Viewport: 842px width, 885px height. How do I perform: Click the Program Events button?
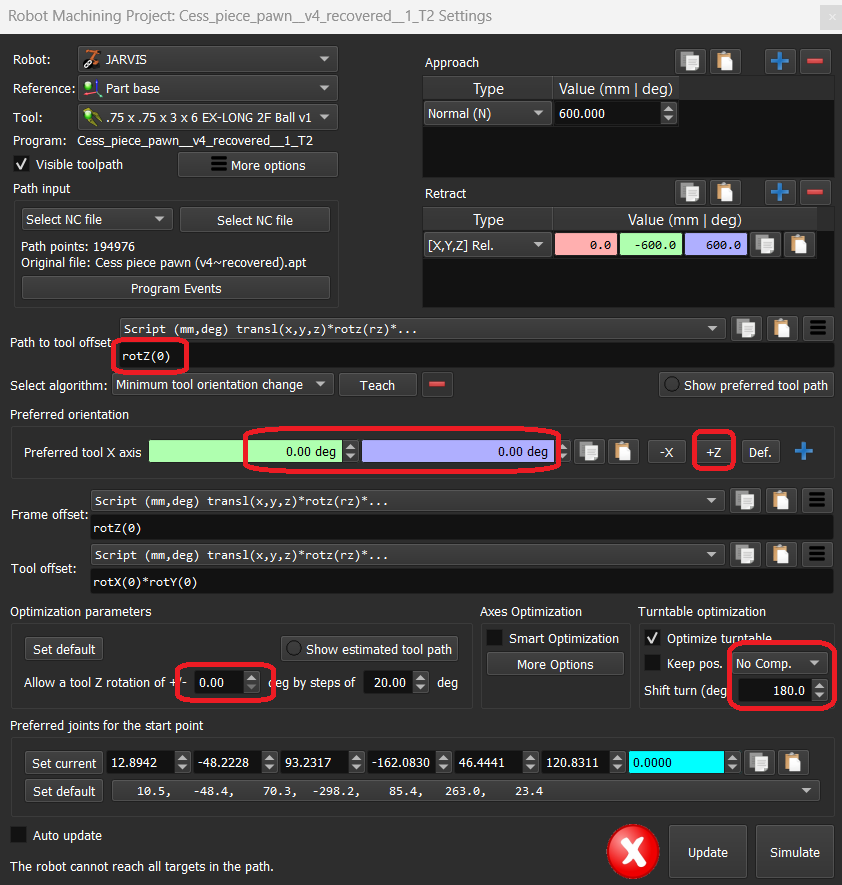[x=176, y=288]
